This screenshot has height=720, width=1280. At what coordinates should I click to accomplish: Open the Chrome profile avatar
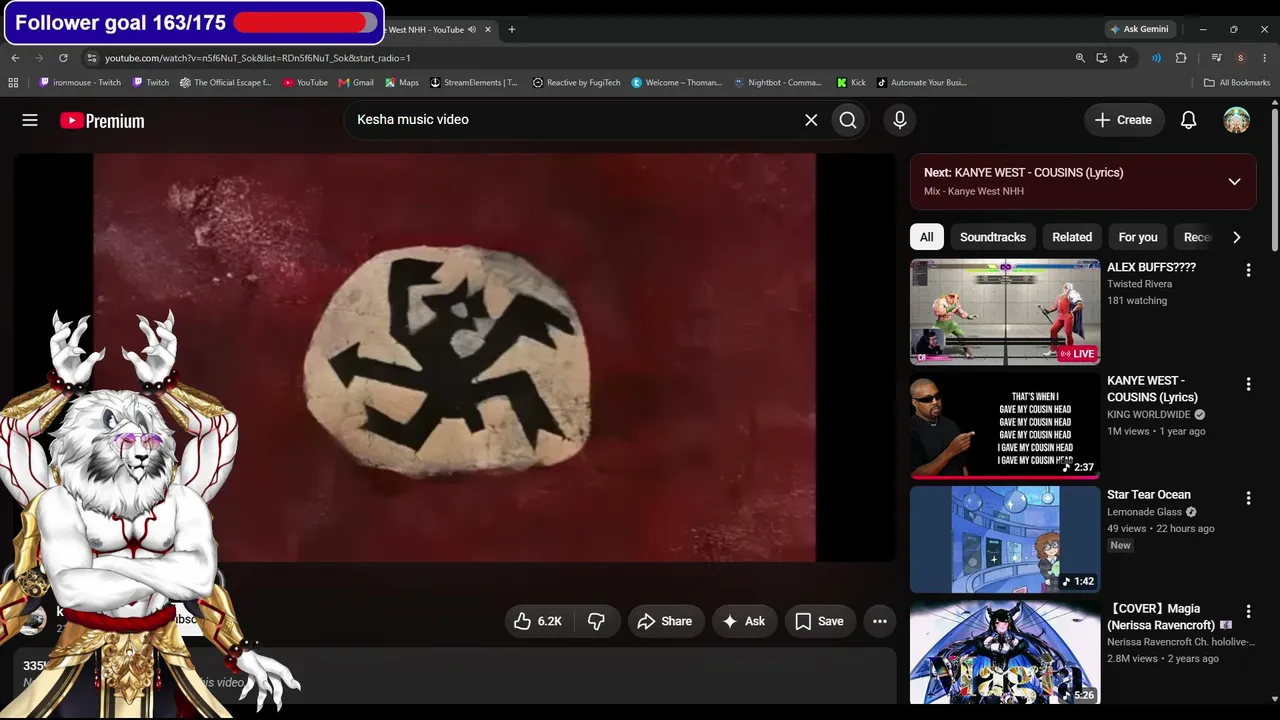(x=1240, y=58)
